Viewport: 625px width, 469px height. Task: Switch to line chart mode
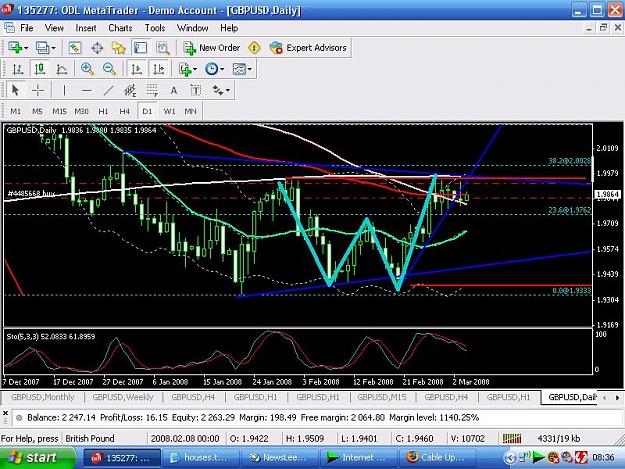[x=61, y=69]
